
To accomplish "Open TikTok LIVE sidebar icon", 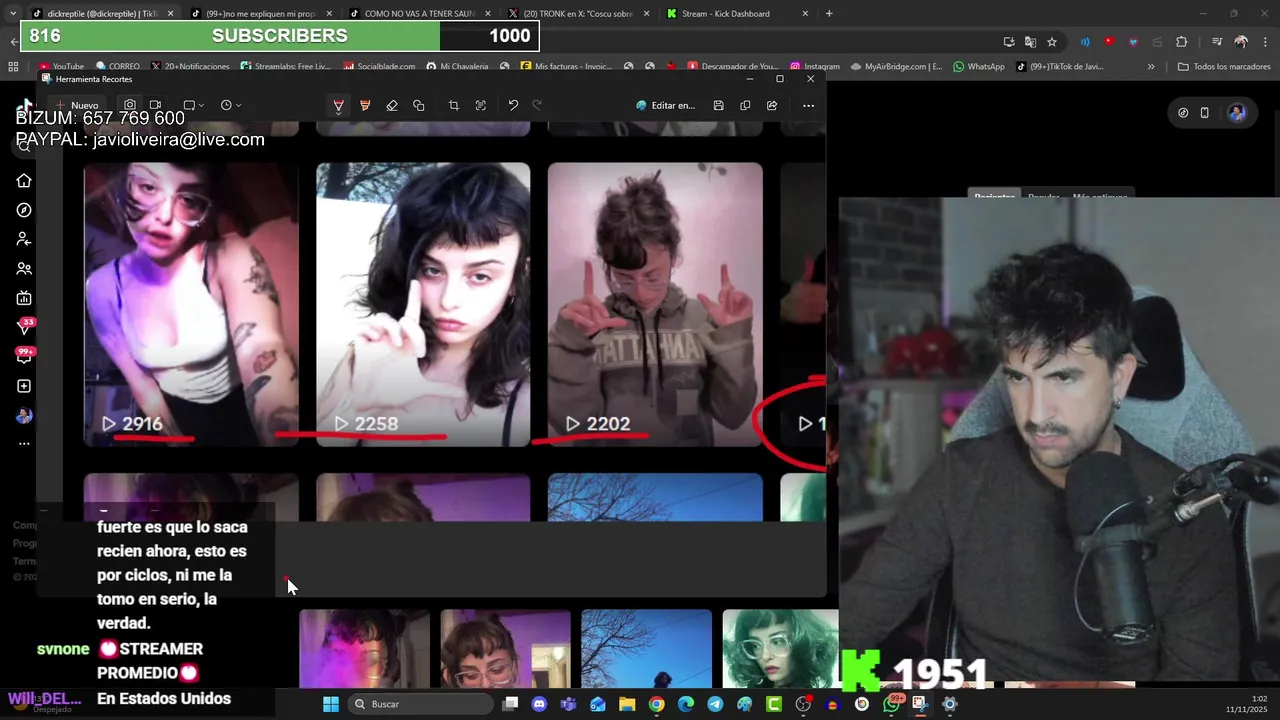I will pos(24,298).
